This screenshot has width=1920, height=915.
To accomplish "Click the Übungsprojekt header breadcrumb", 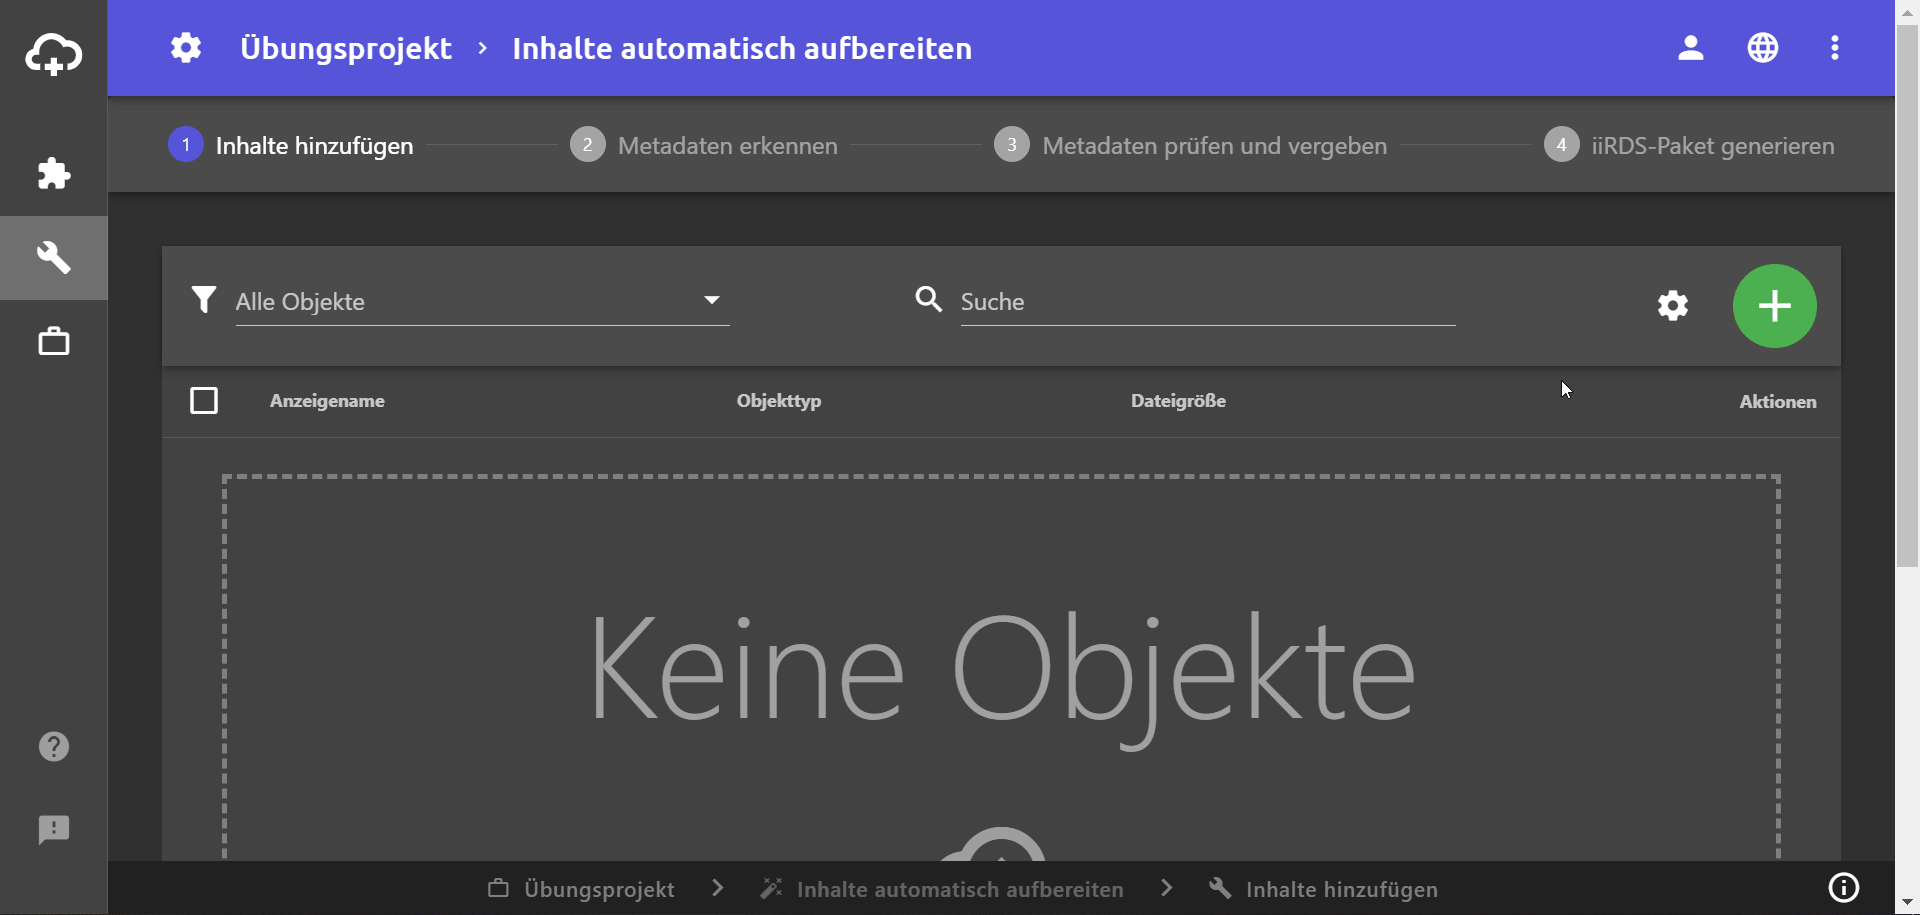I will click(346, 48).
